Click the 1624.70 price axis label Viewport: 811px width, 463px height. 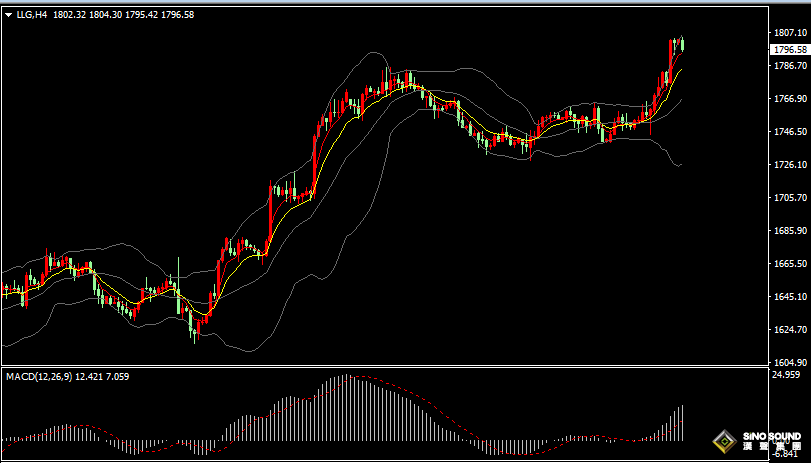click(789, 330)
